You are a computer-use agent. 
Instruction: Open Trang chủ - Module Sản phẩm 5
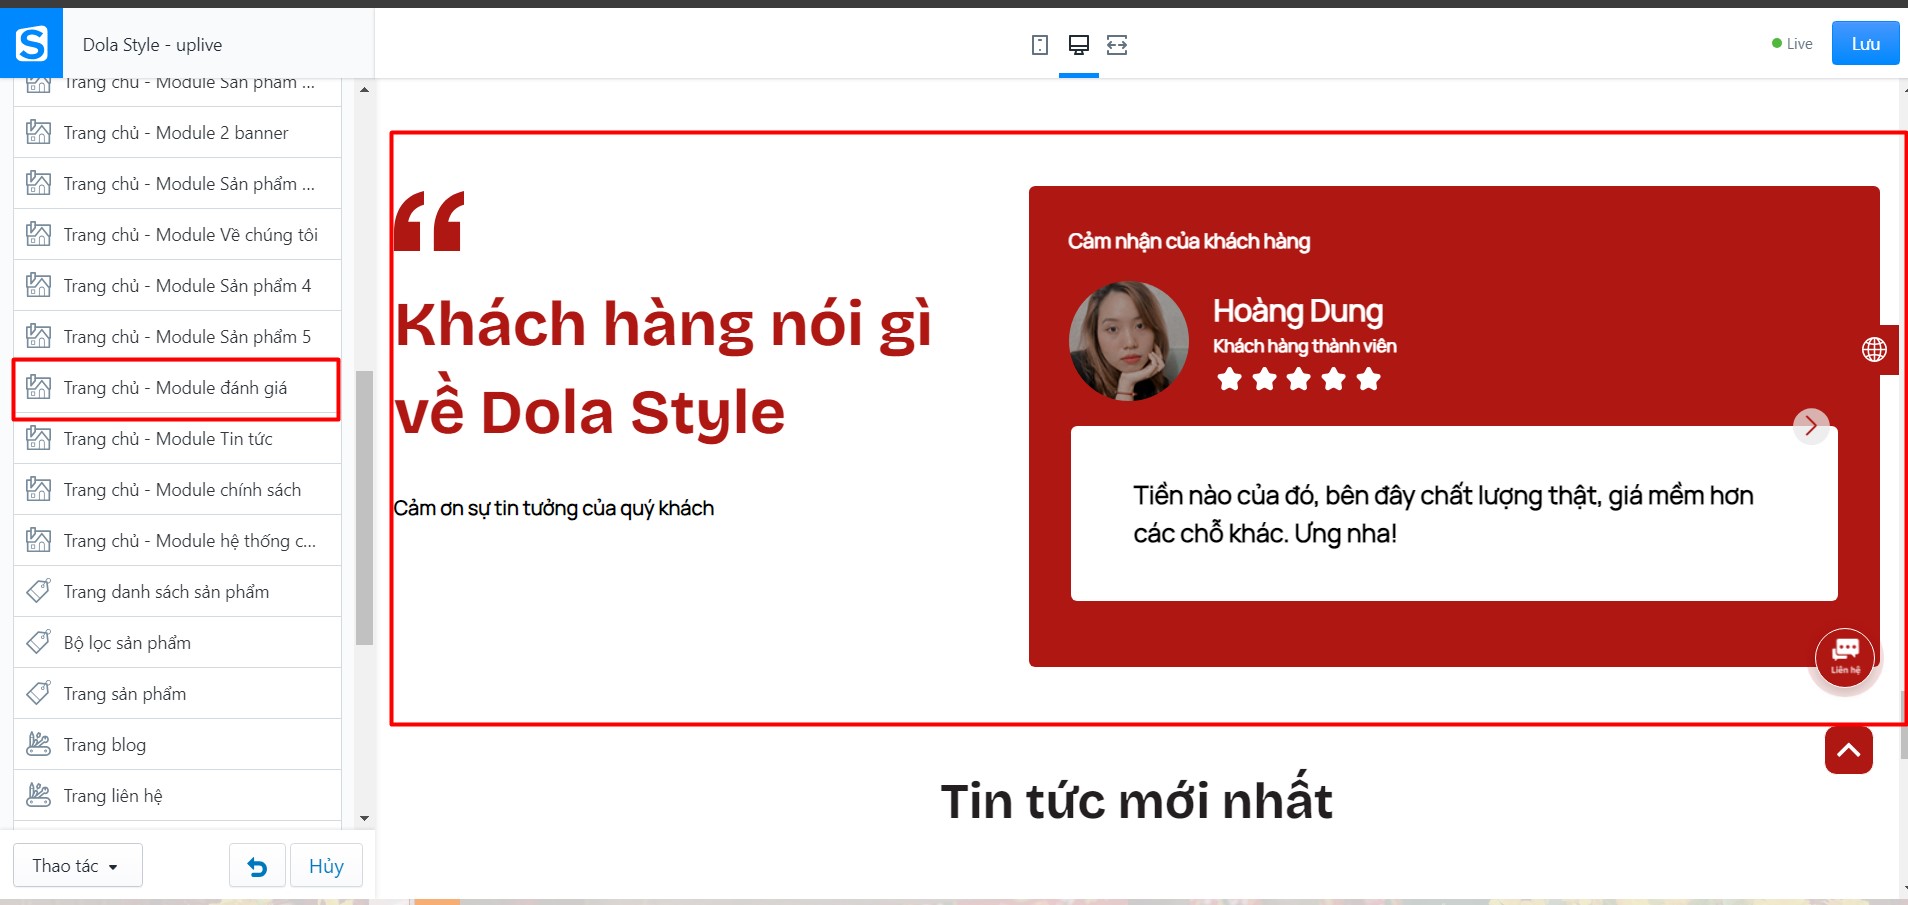(177, 336)
